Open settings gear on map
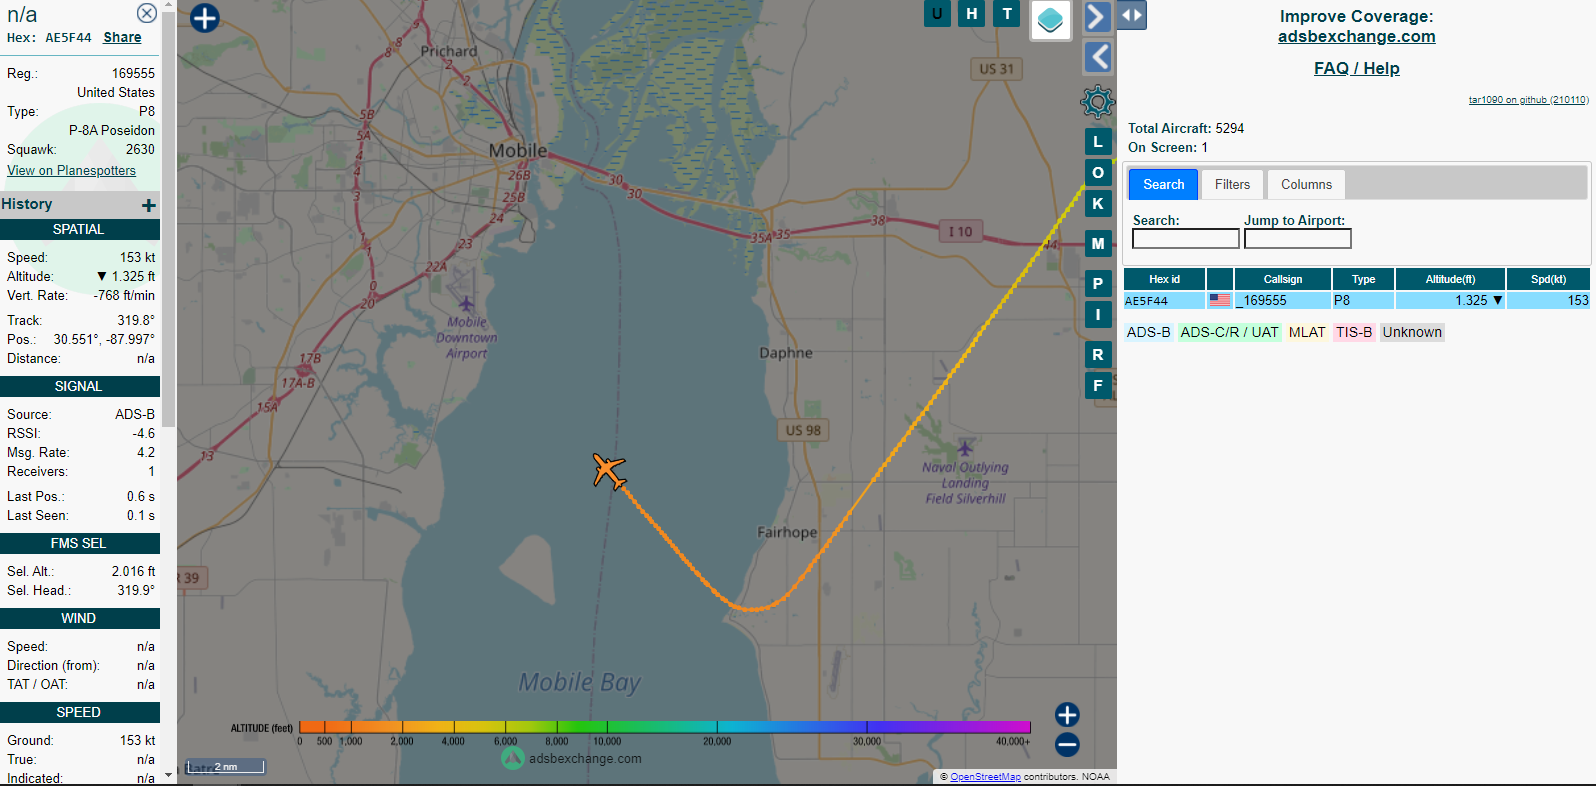Screen dimensions: 1596x786 coord(1097,101)
